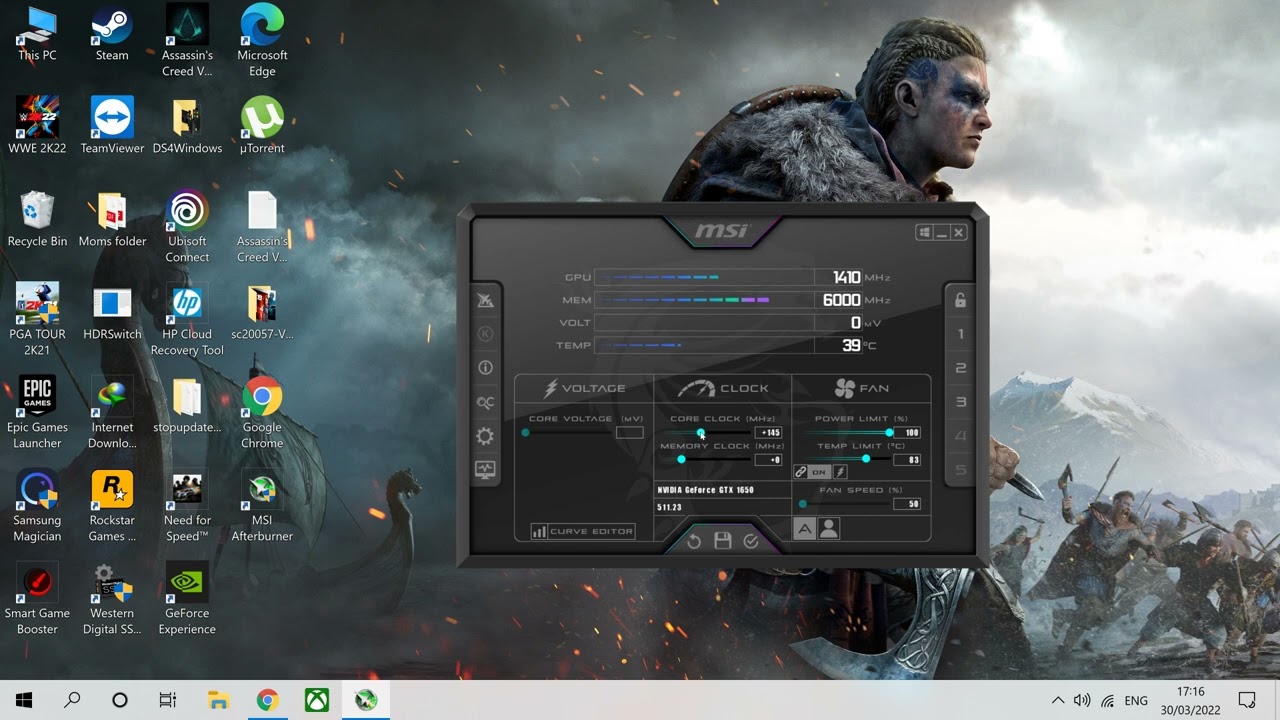
Task: Click the VOLTAGE panel header
Action: pos(584,388)
